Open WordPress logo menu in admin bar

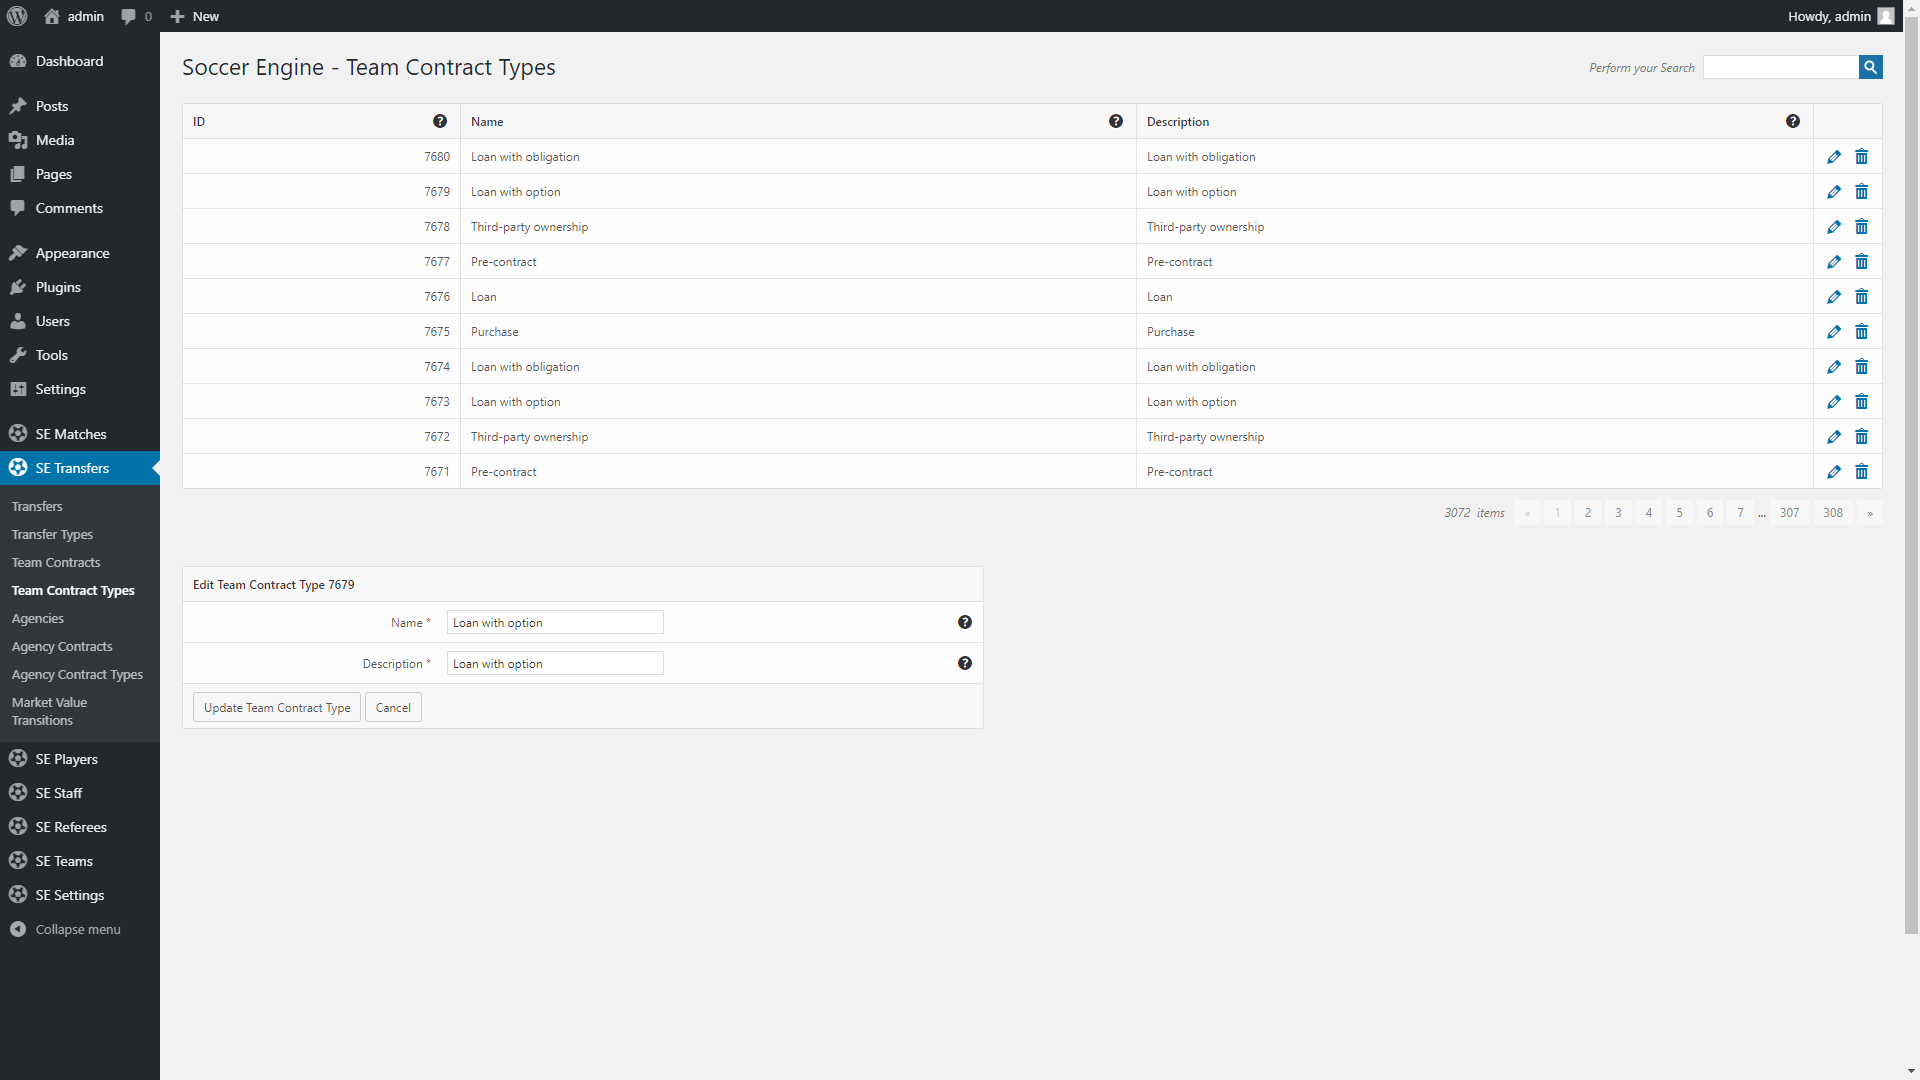pyautogui.click(x=17, y=16)
